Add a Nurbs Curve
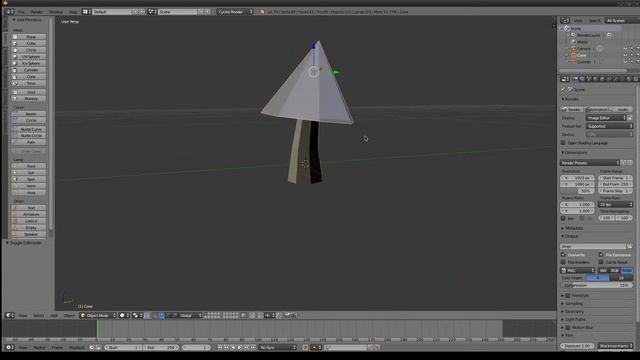 (x=29, y=129)
